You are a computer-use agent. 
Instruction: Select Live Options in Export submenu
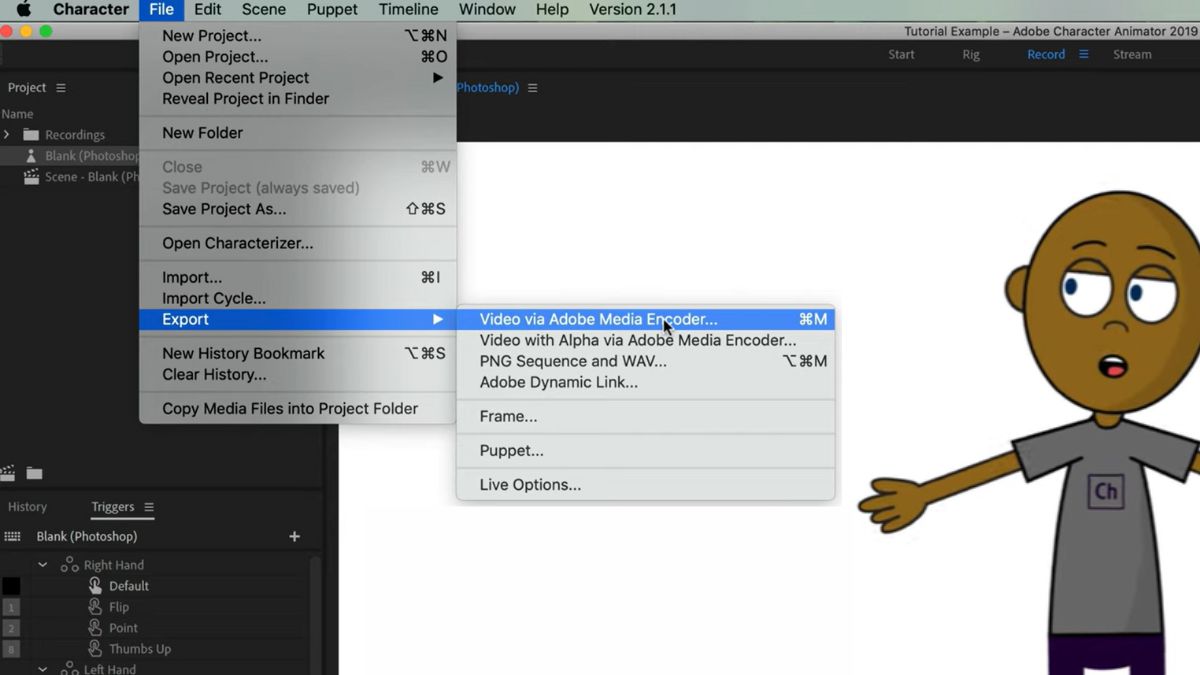(x=645, y=485)
